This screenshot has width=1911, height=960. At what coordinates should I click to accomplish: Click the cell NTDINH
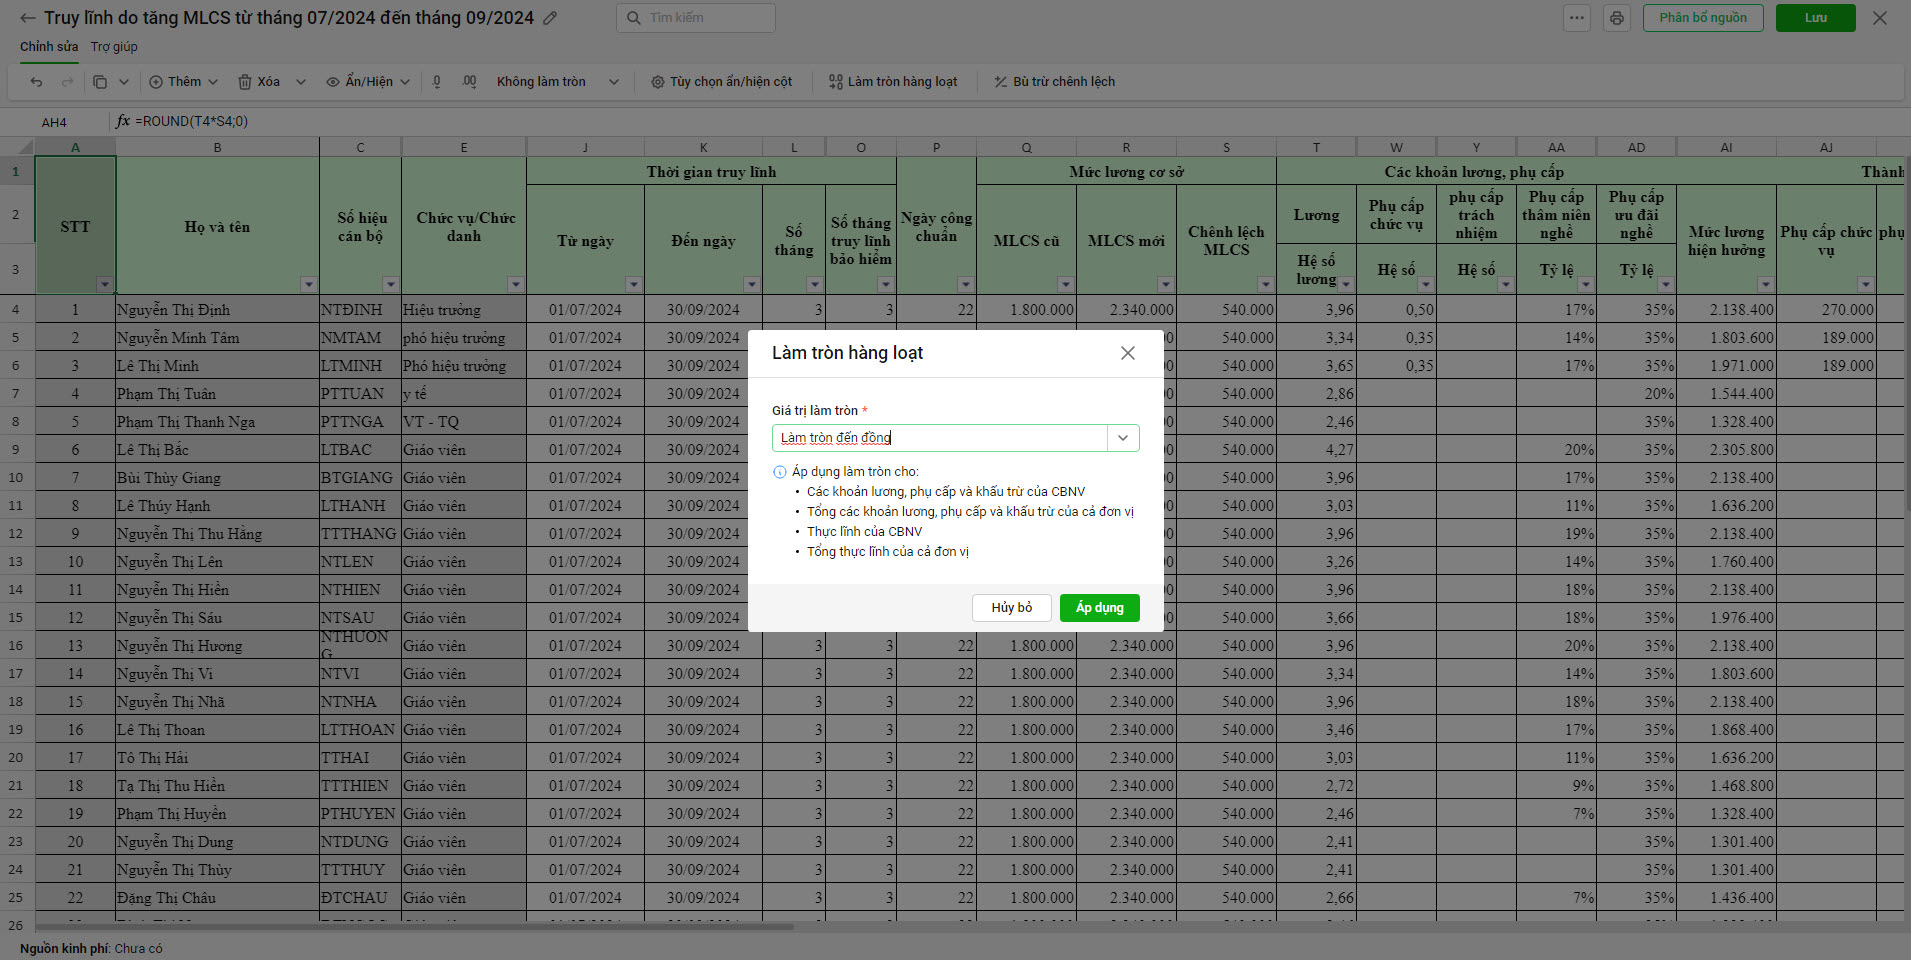[361, 309]
